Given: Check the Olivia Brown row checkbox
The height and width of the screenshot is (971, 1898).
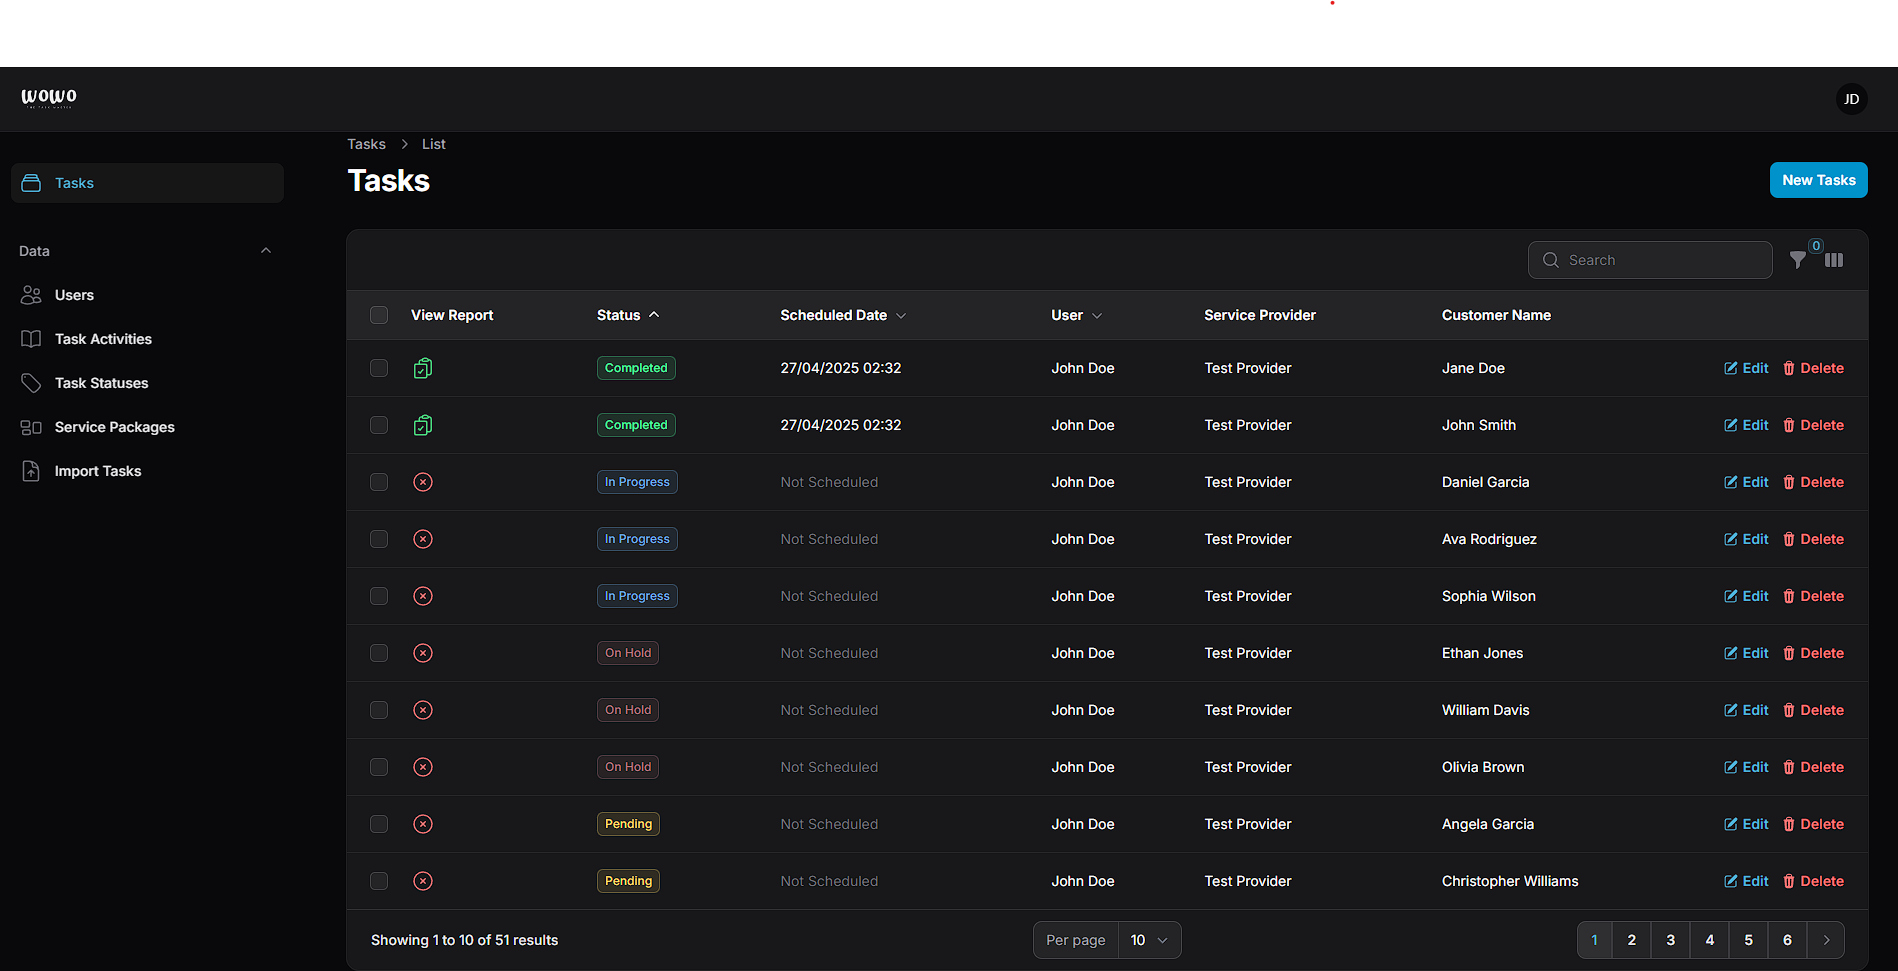Looking at the screenshot, I should (379, 767).
